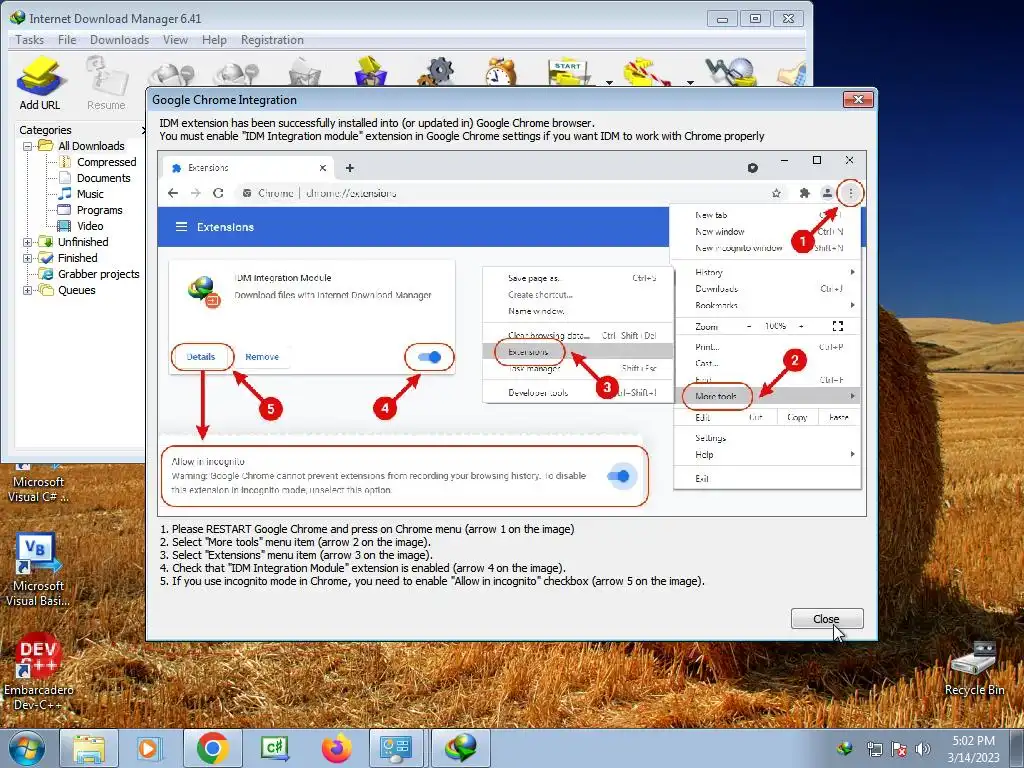
Task: Select the Documents category
Action: (103, 178)
